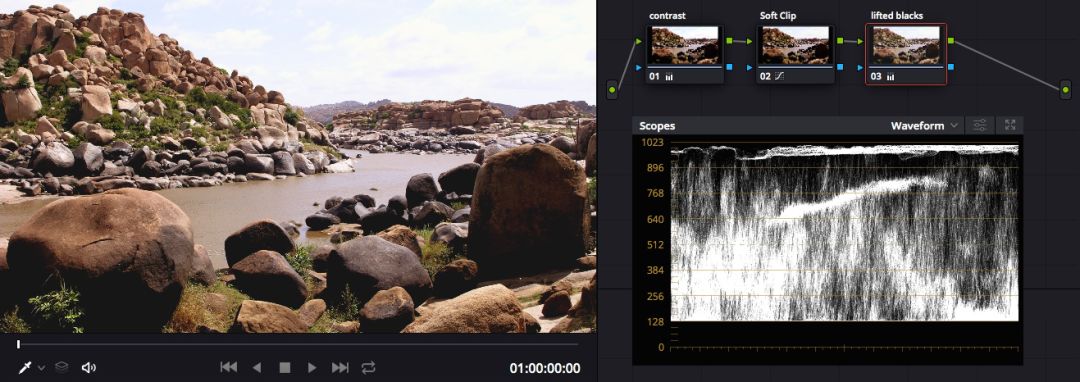Open the Waveform scope type dropdown

[924, 125]
